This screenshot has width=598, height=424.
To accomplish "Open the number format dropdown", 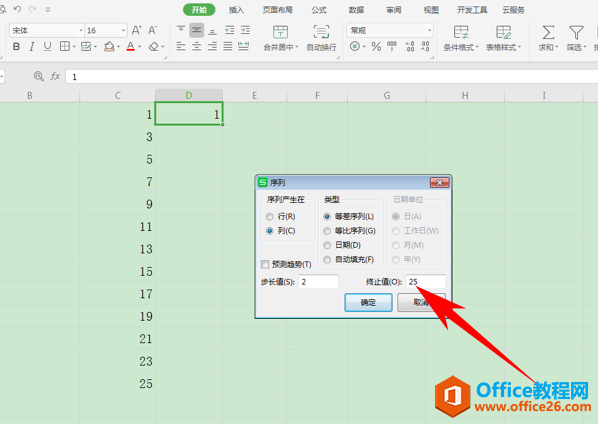I will pyautogui.click(x=429, y=30).
